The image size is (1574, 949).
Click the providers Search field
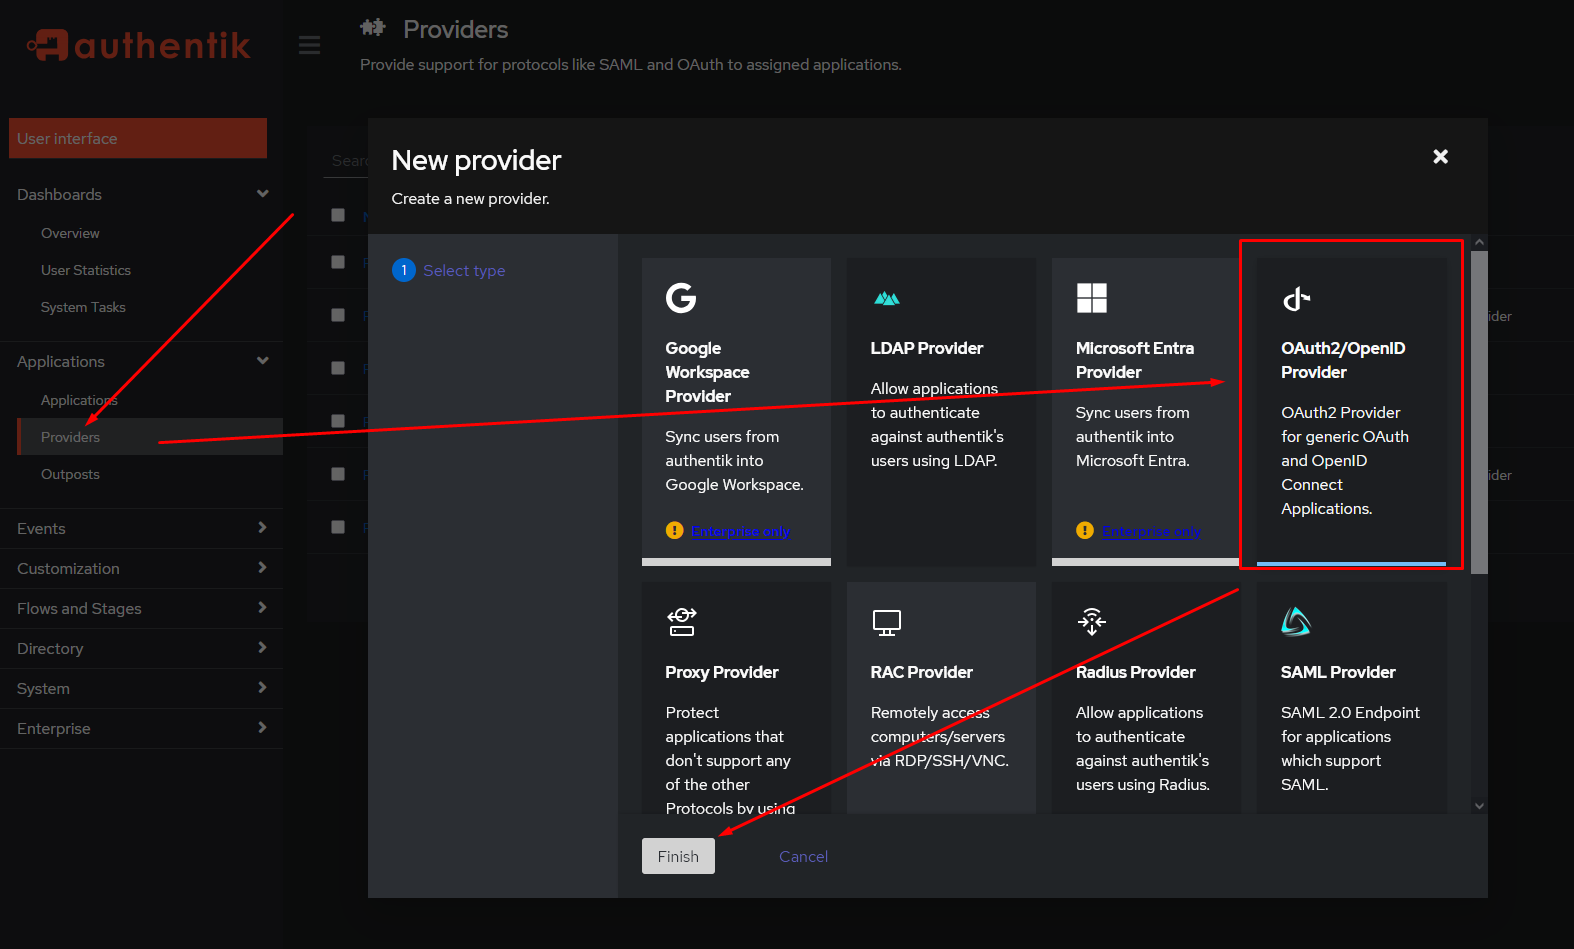coord(346,161)
